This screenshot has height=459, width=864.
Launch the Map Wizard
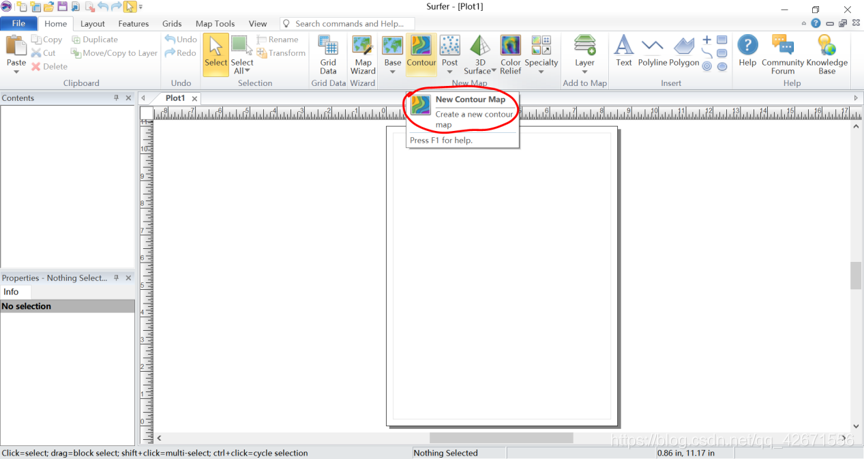coord(363,55)
